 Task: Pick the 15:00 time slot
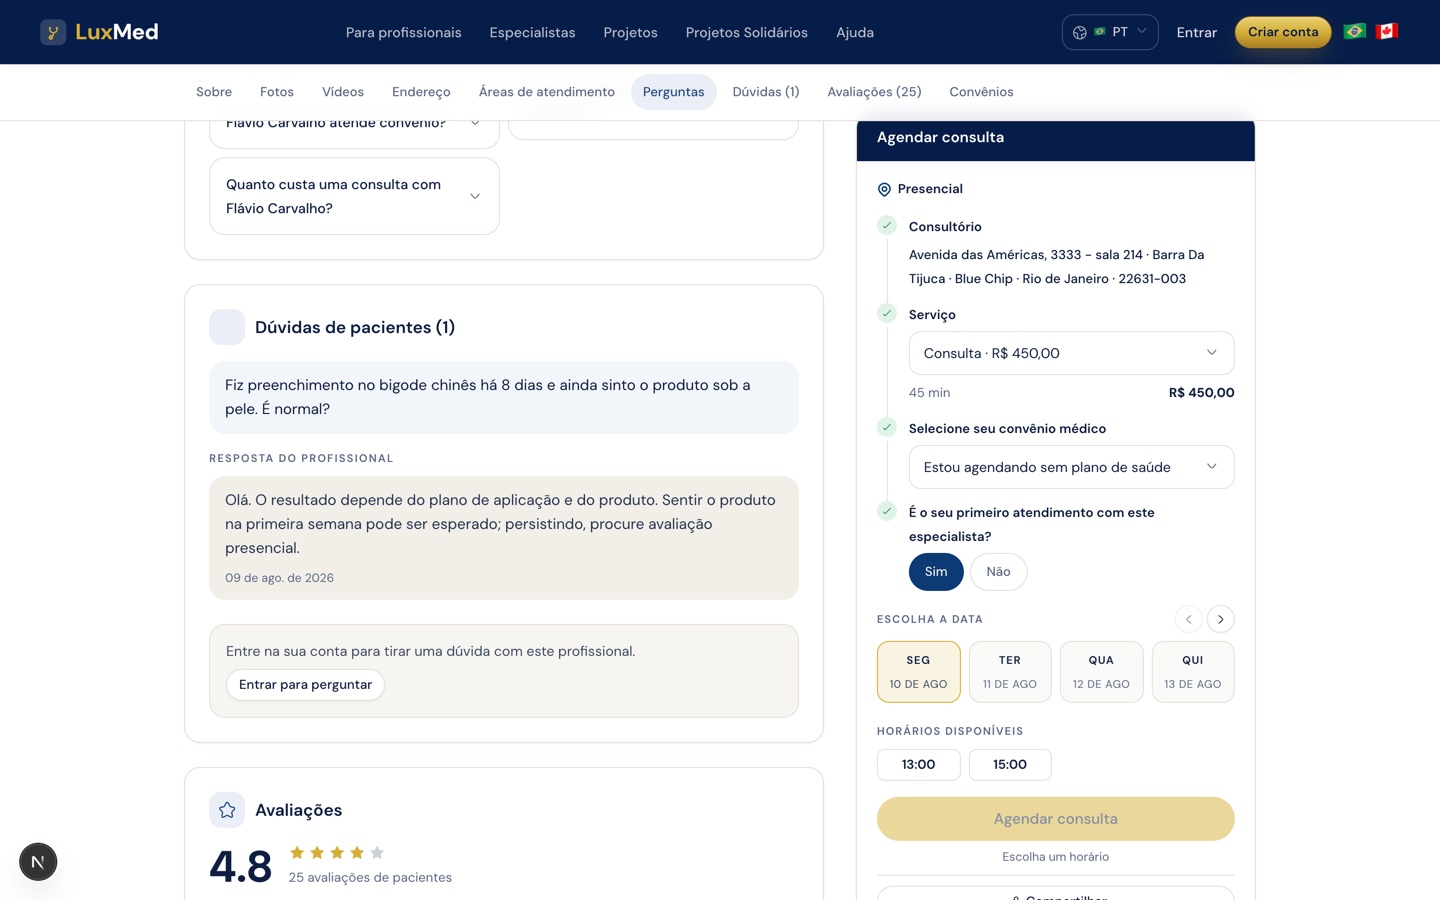point(1010,765)
